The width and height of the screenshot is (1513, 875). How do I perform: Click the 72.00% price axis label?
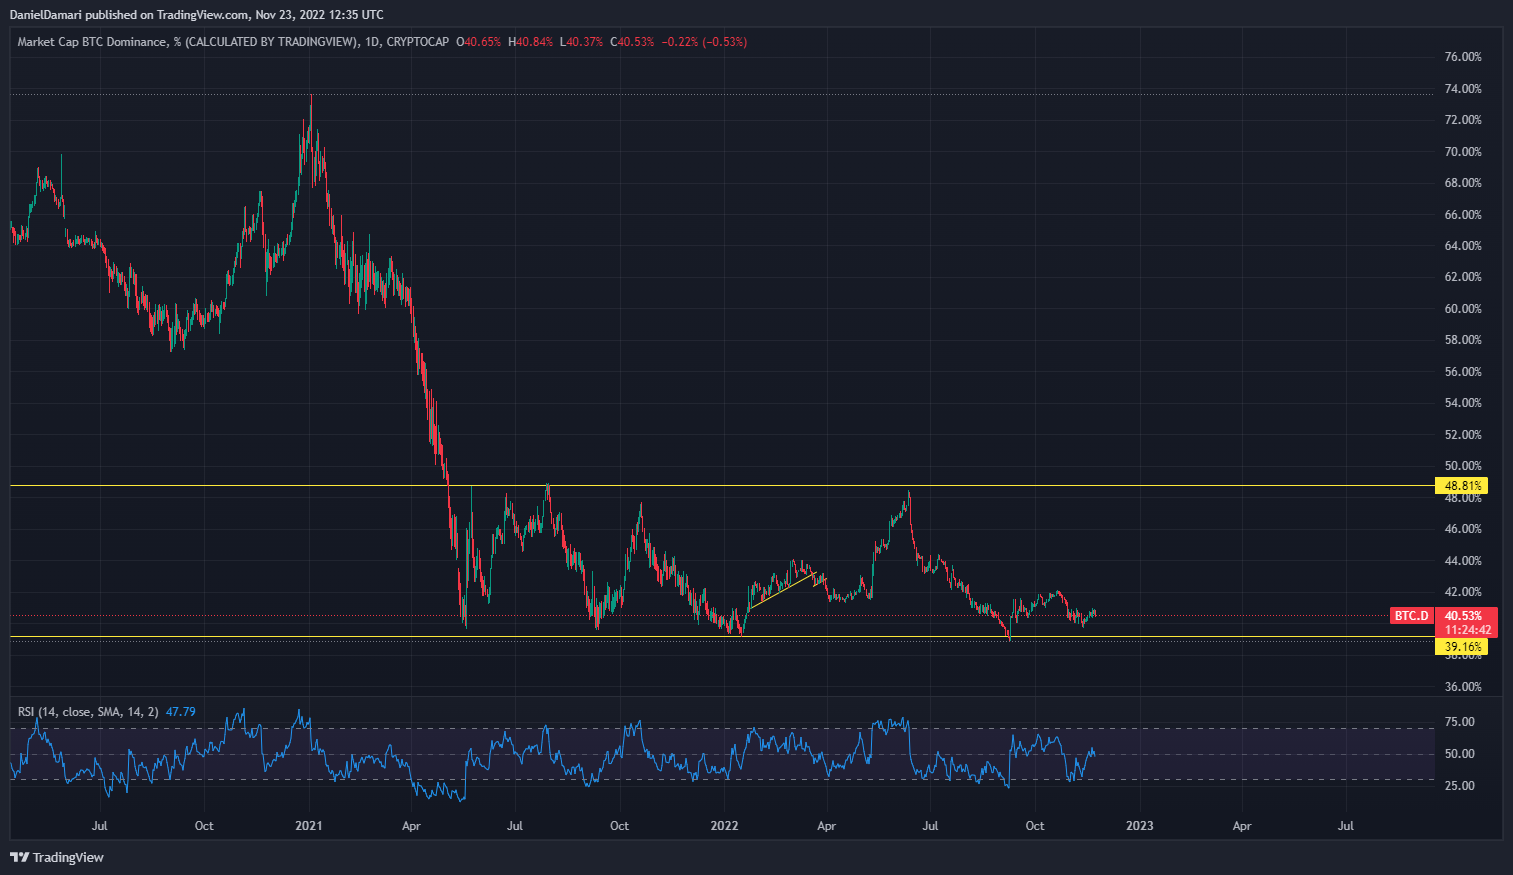pos(1463,120)
